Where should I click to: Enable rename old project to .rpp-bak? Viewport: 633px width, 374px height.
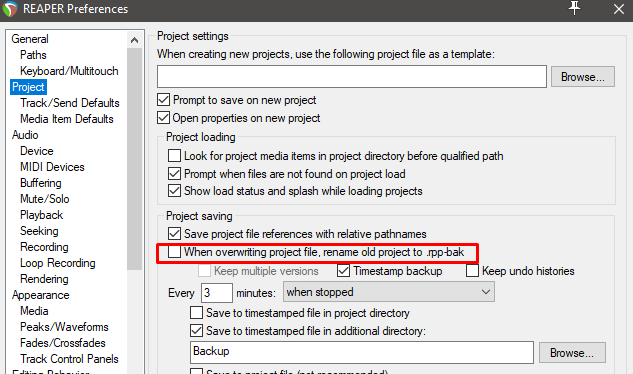tap(174, 252)
